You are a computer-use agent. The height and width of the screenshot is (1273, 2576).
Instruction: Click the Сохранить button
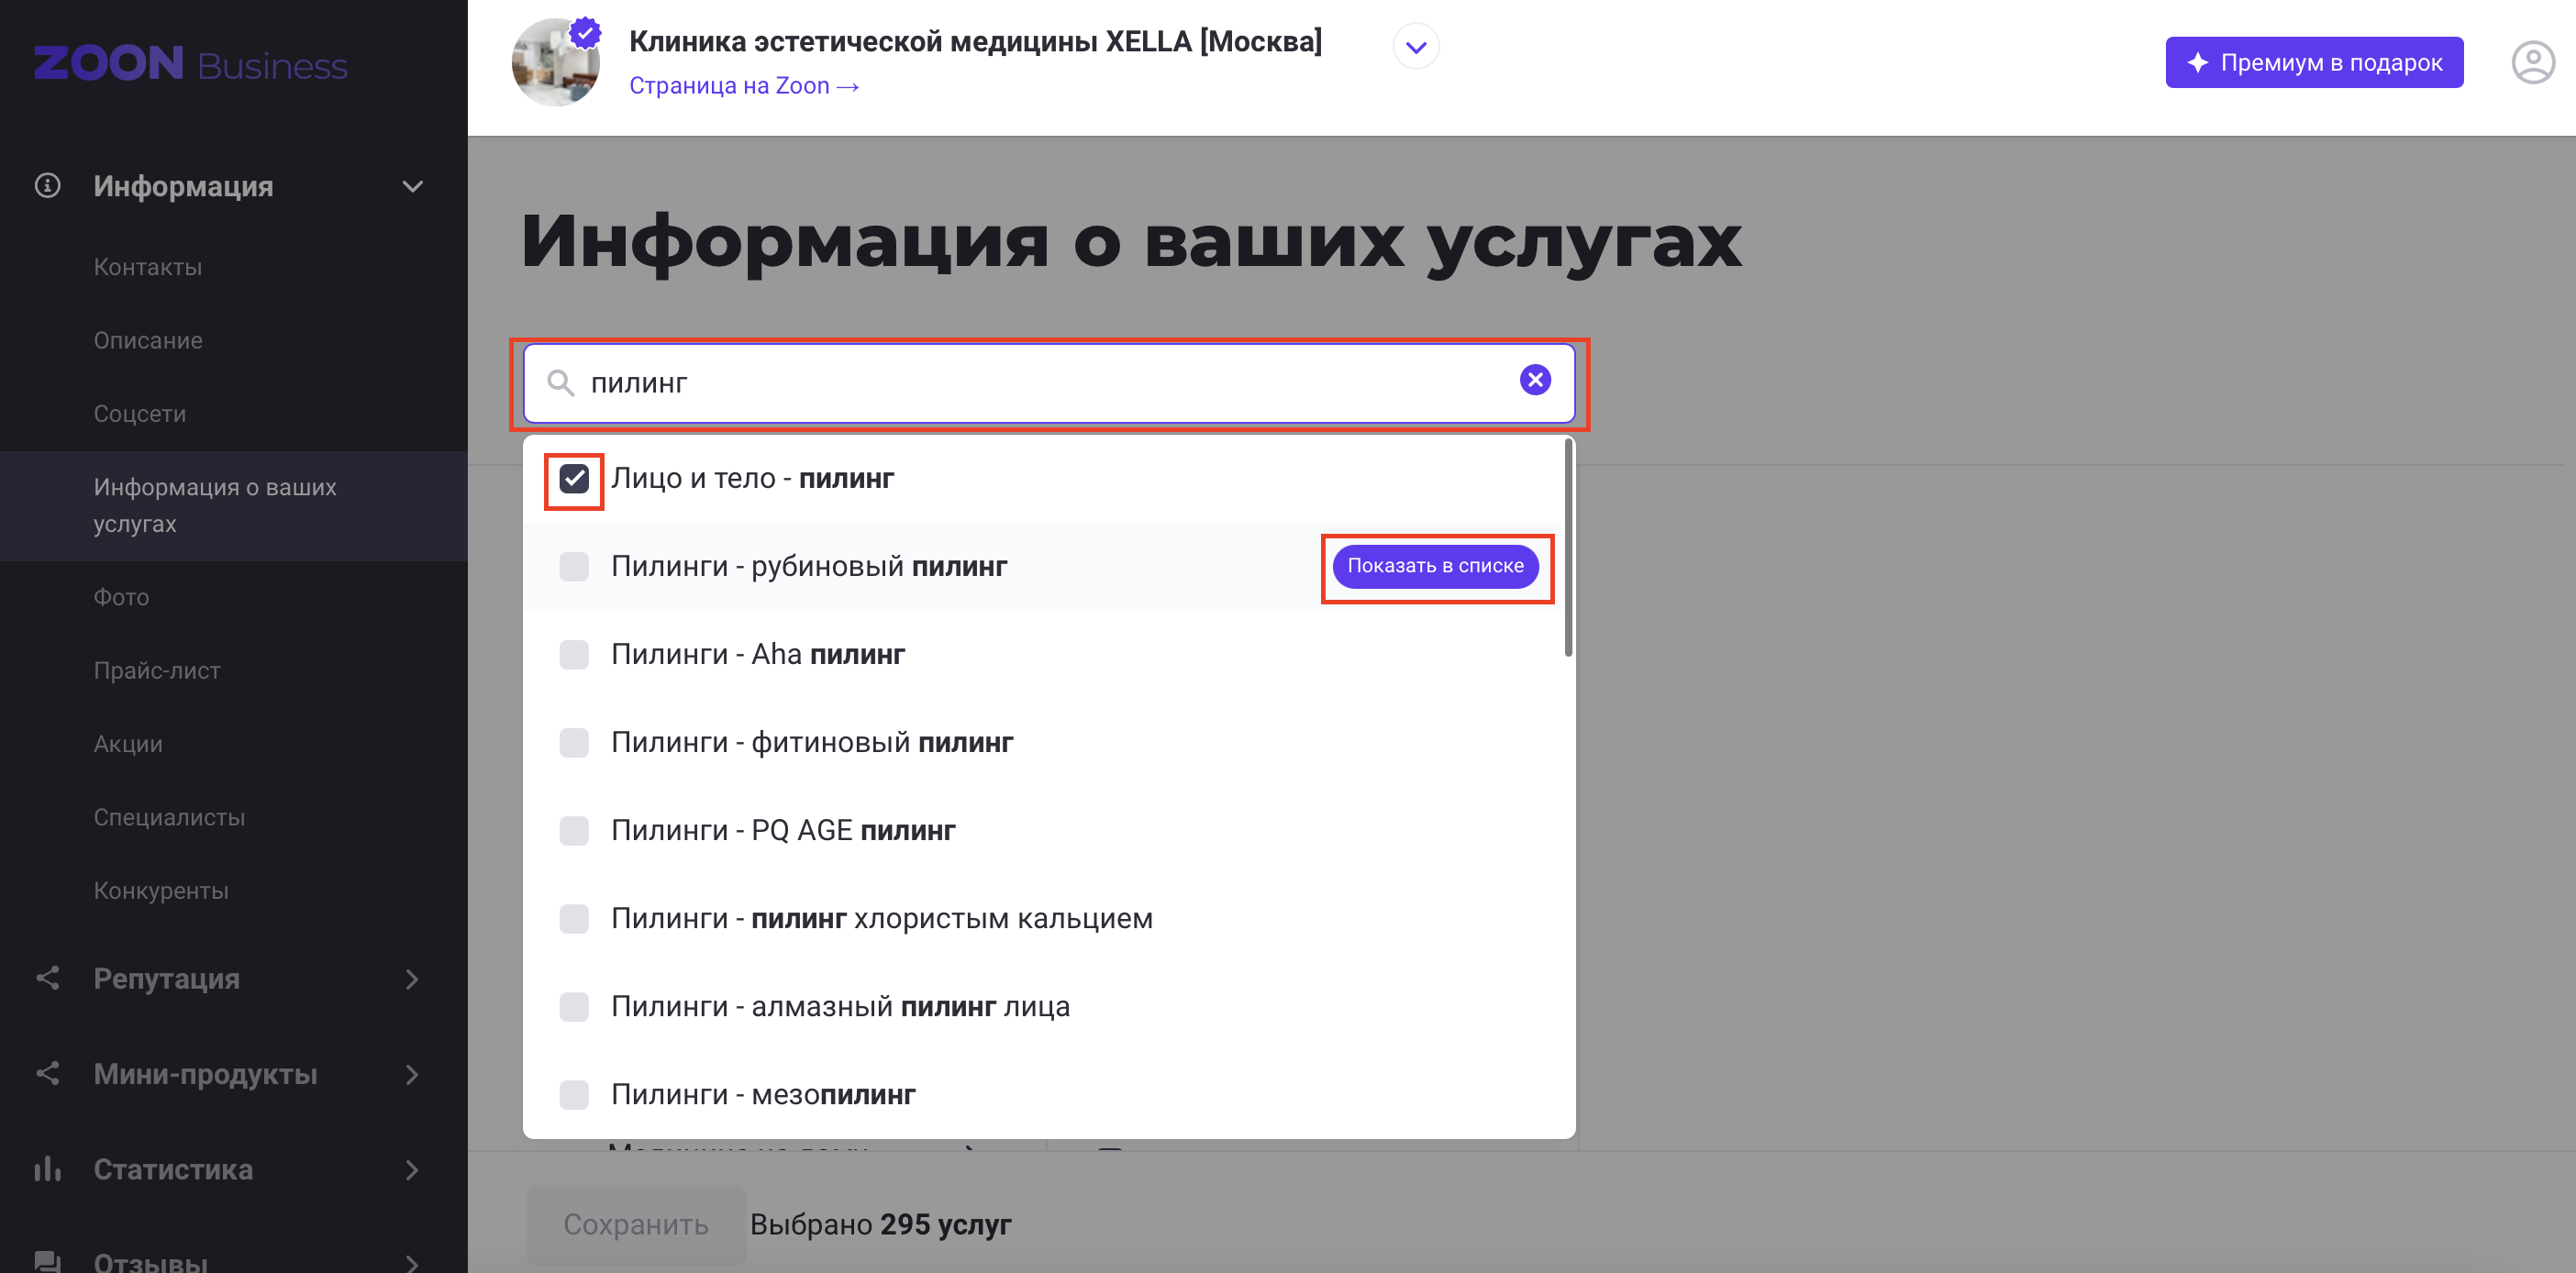(x=636, y=1224)
